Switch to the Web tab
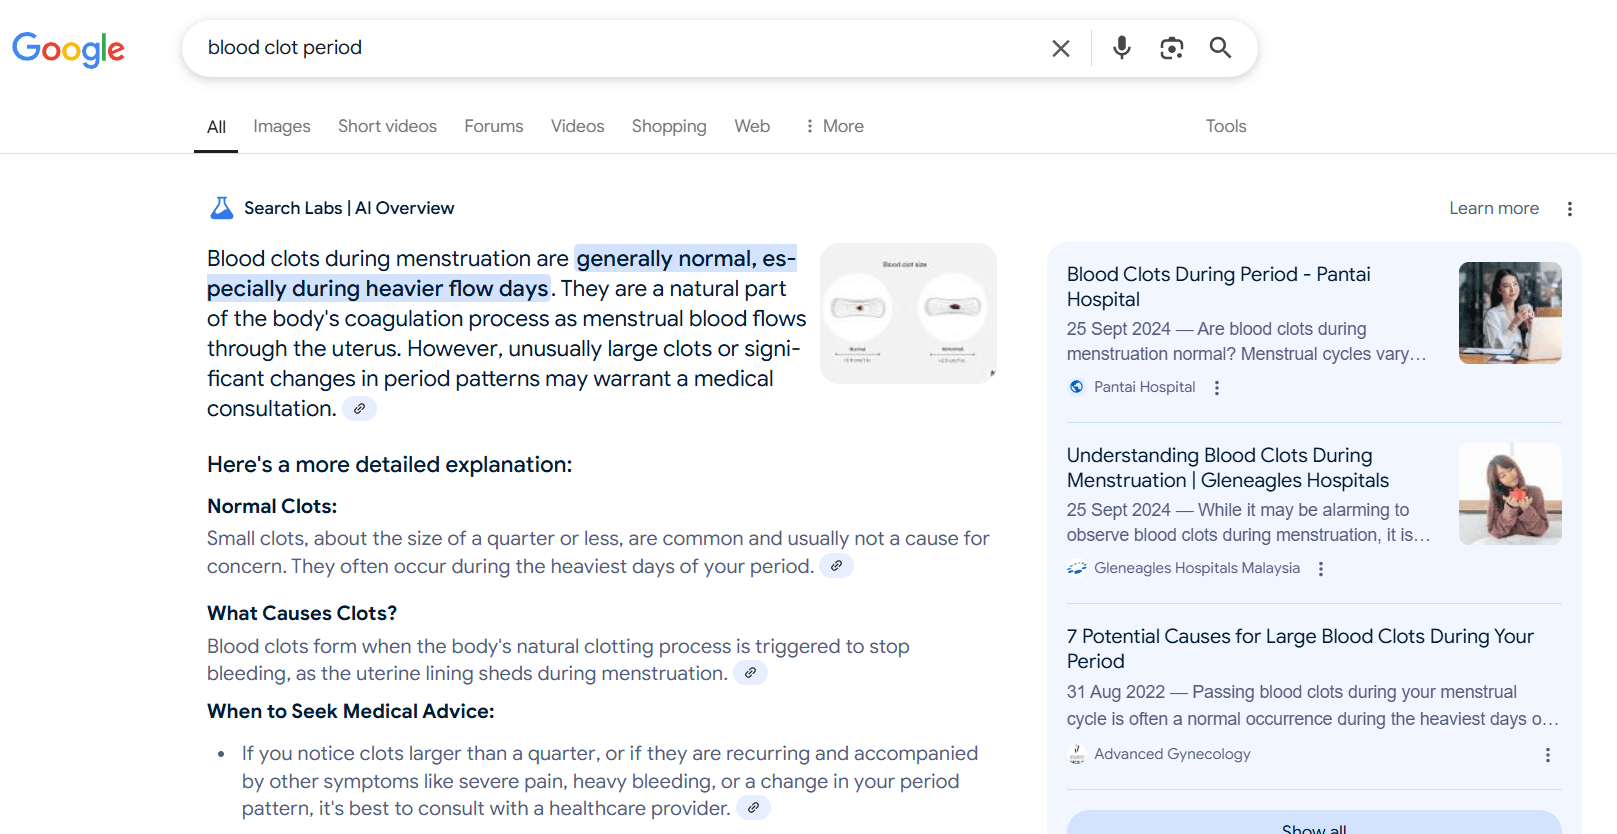Viewport: 1617px width, 834px height. coord(752,126)
